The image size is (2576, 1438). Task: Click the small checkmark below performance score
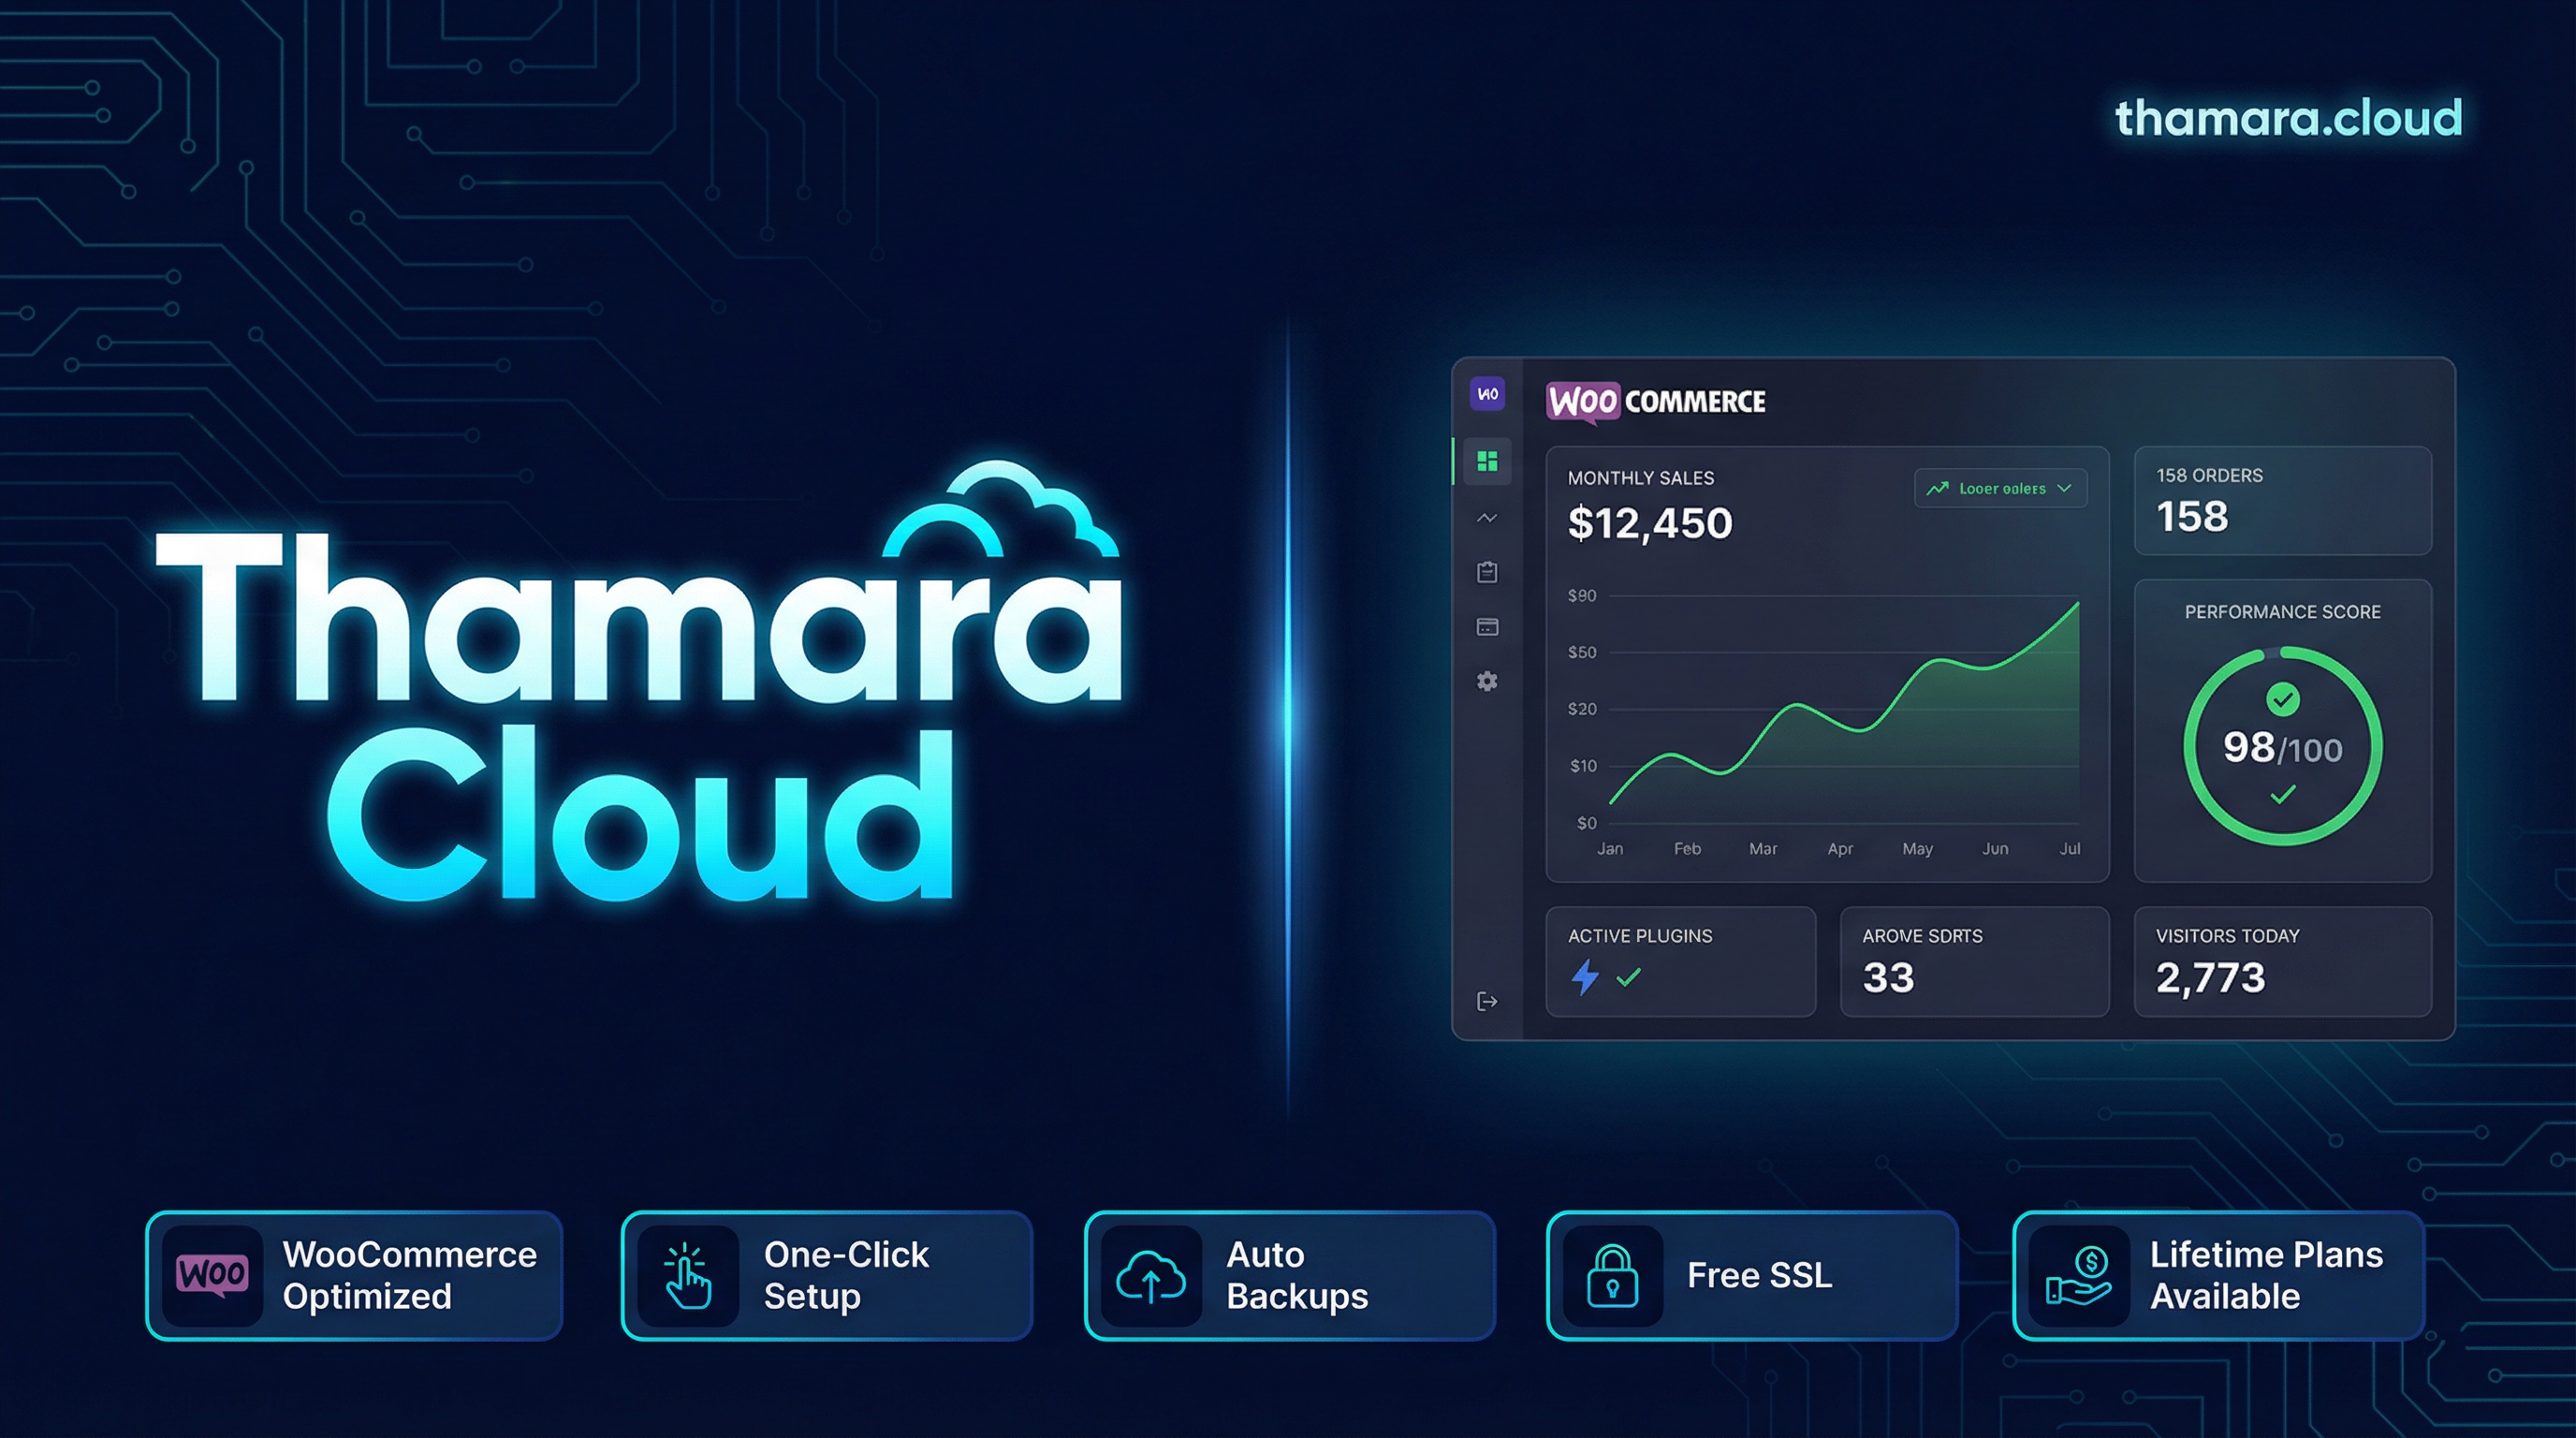(x=2282, y=795)
